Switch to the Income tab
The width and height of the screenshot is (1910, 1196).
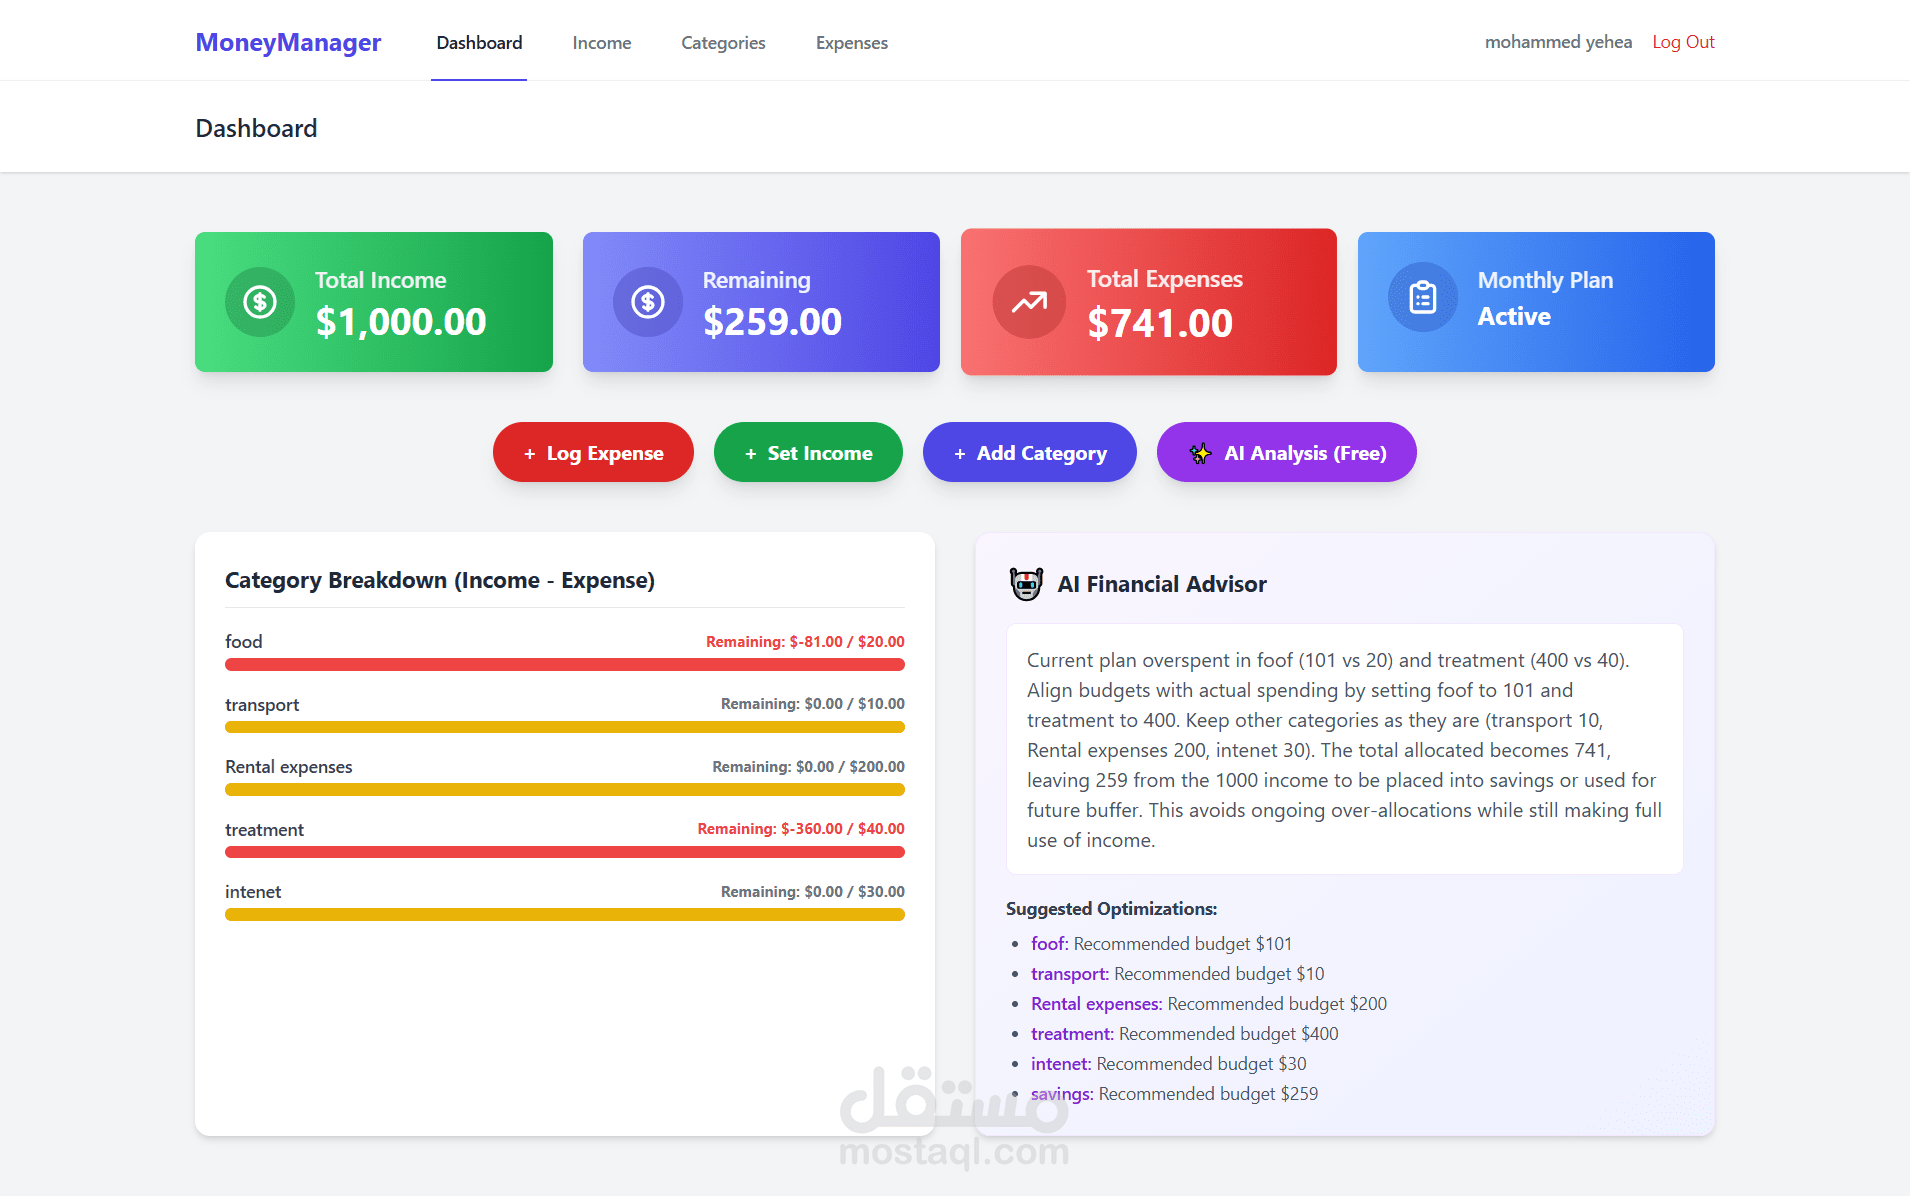601,42
